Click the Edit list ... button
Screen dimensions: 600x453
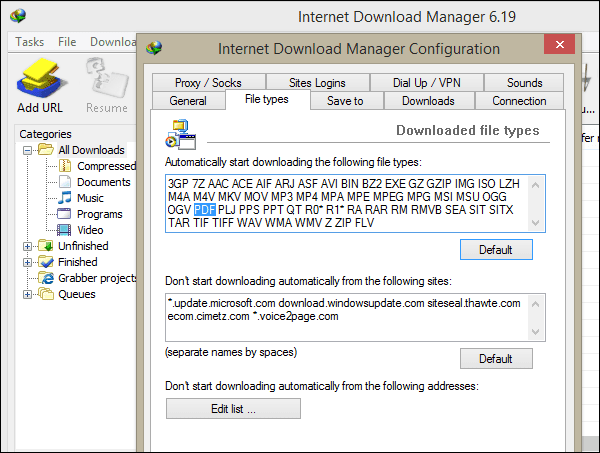[233, 409]
